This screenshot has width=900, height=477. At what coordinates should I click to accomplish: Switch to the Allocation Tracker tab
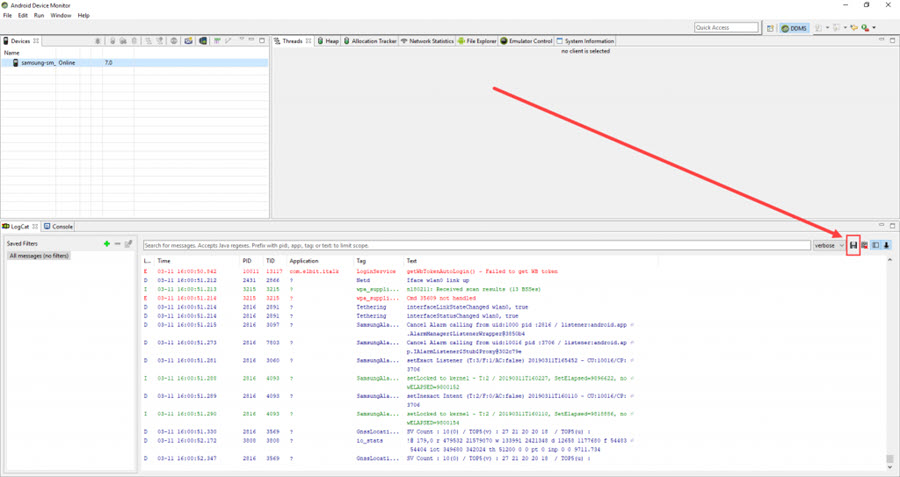[x=370, y=41]
